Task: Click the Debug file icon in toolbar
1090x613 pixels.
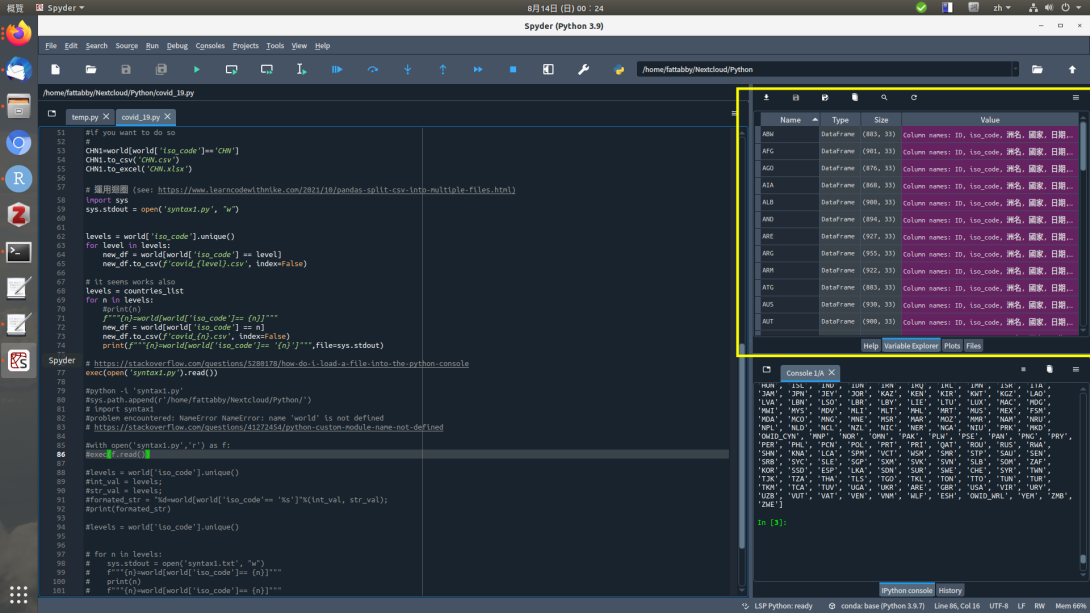Action: tap(337, 69)
